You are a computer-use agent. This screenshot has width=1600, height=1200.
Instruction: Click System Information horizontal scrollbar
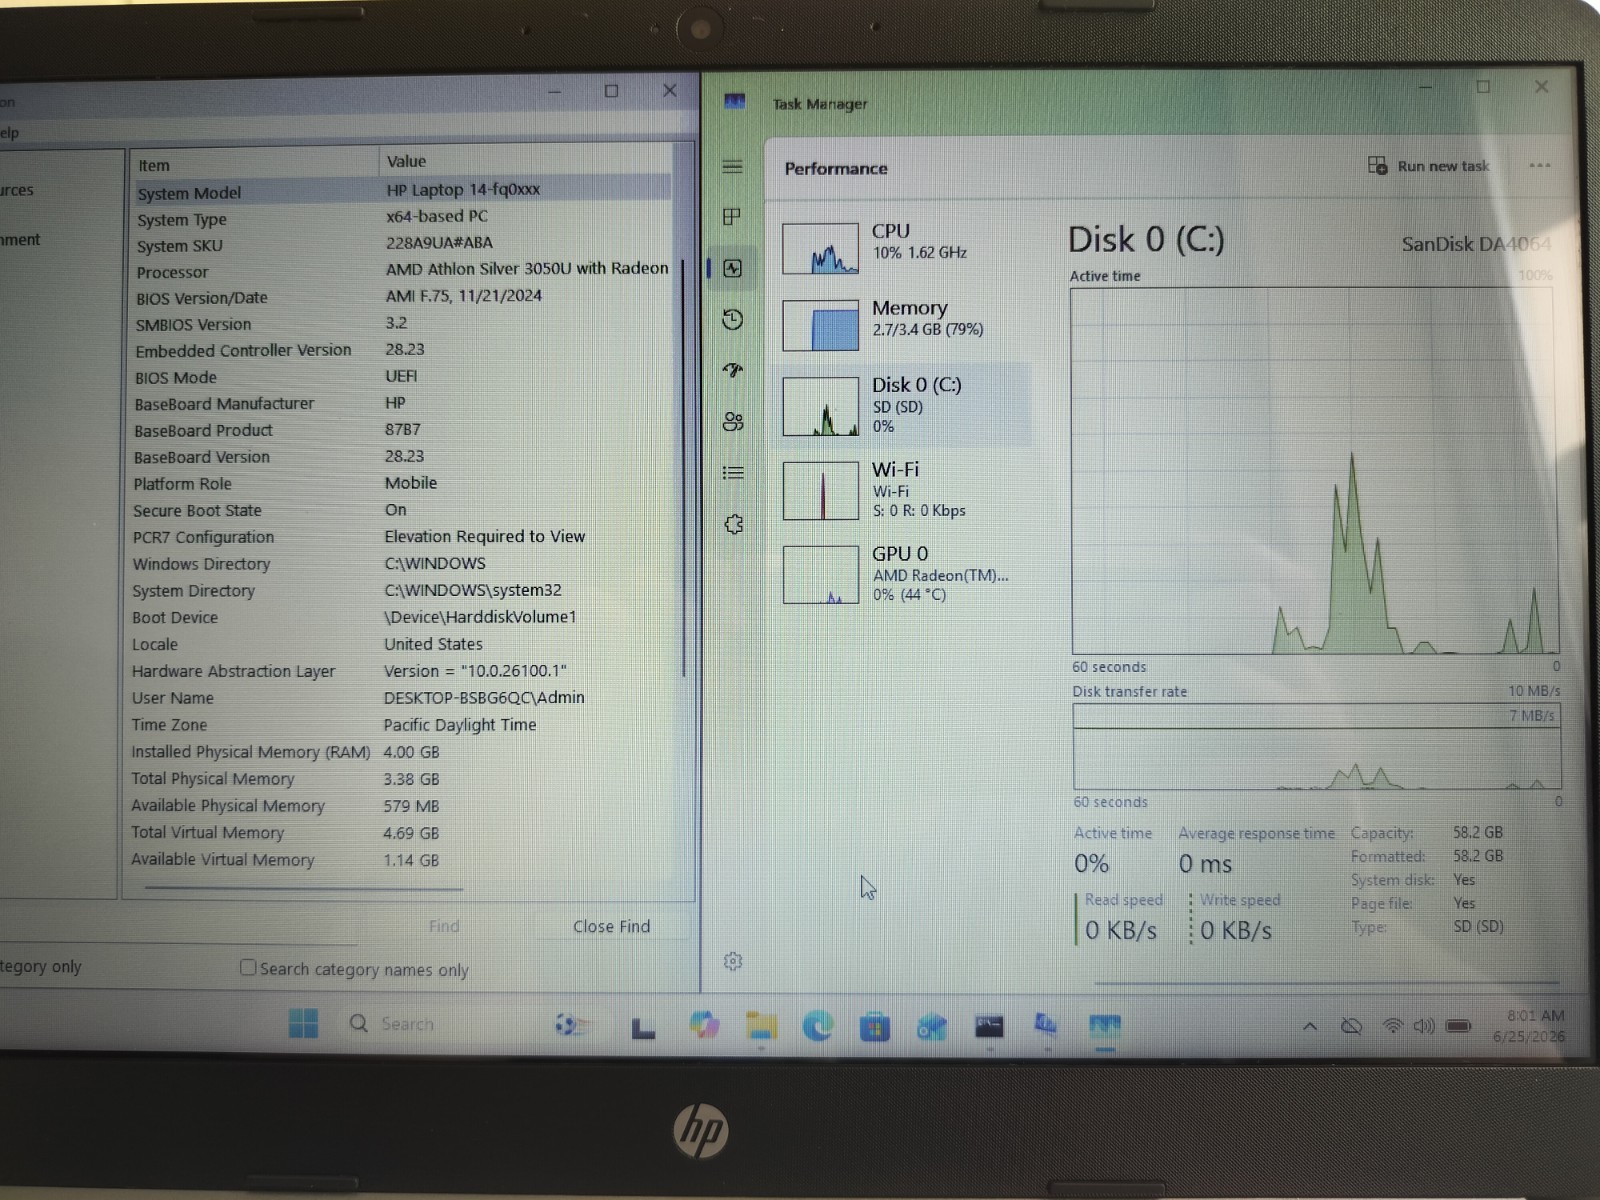[303, 888]
